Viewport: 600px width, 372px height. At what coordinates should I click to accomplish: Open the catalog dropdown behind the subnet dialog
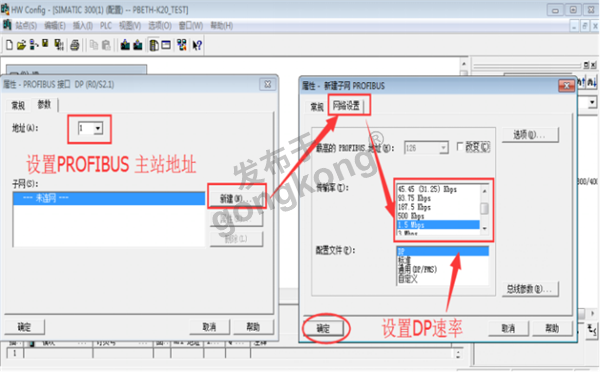click(x=592, y=102)
